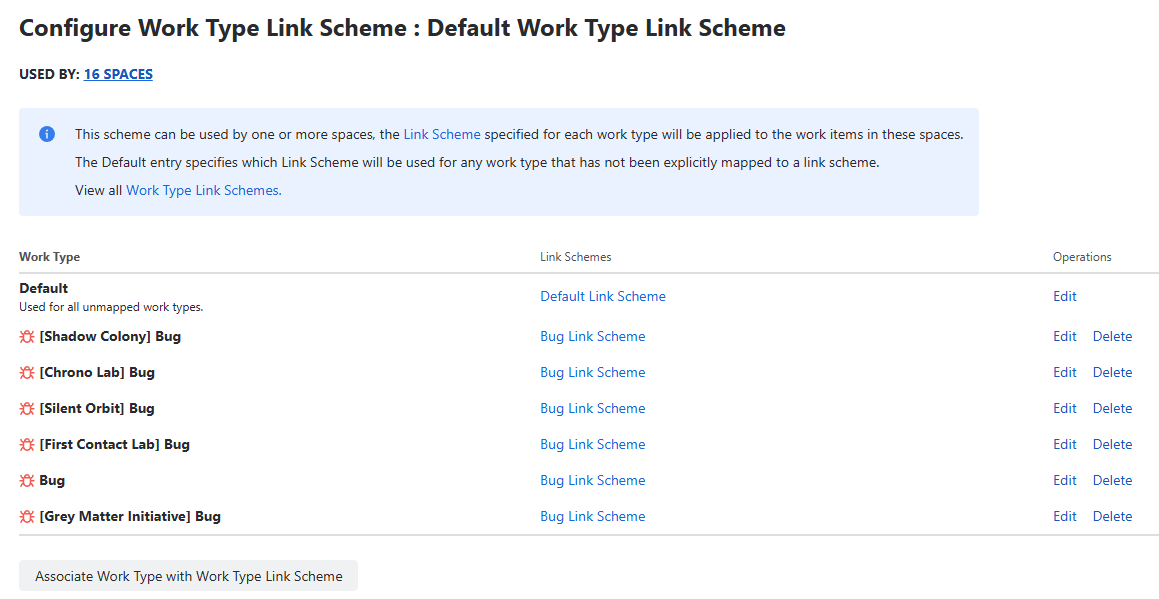Screen dimensions: 1159x599
Task: Click bug icon beside [Silent Orbit] Bug
Action: coord(27,408)
